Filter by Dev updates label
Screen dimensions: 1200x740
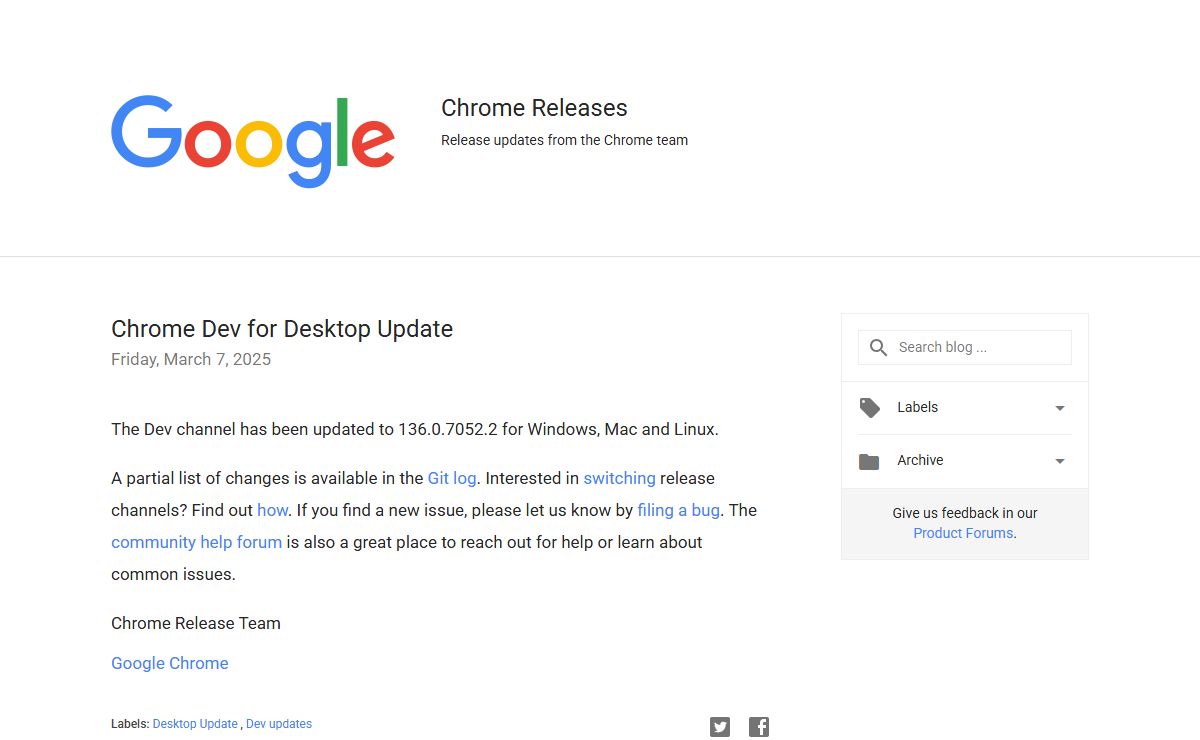coord(279,724)
